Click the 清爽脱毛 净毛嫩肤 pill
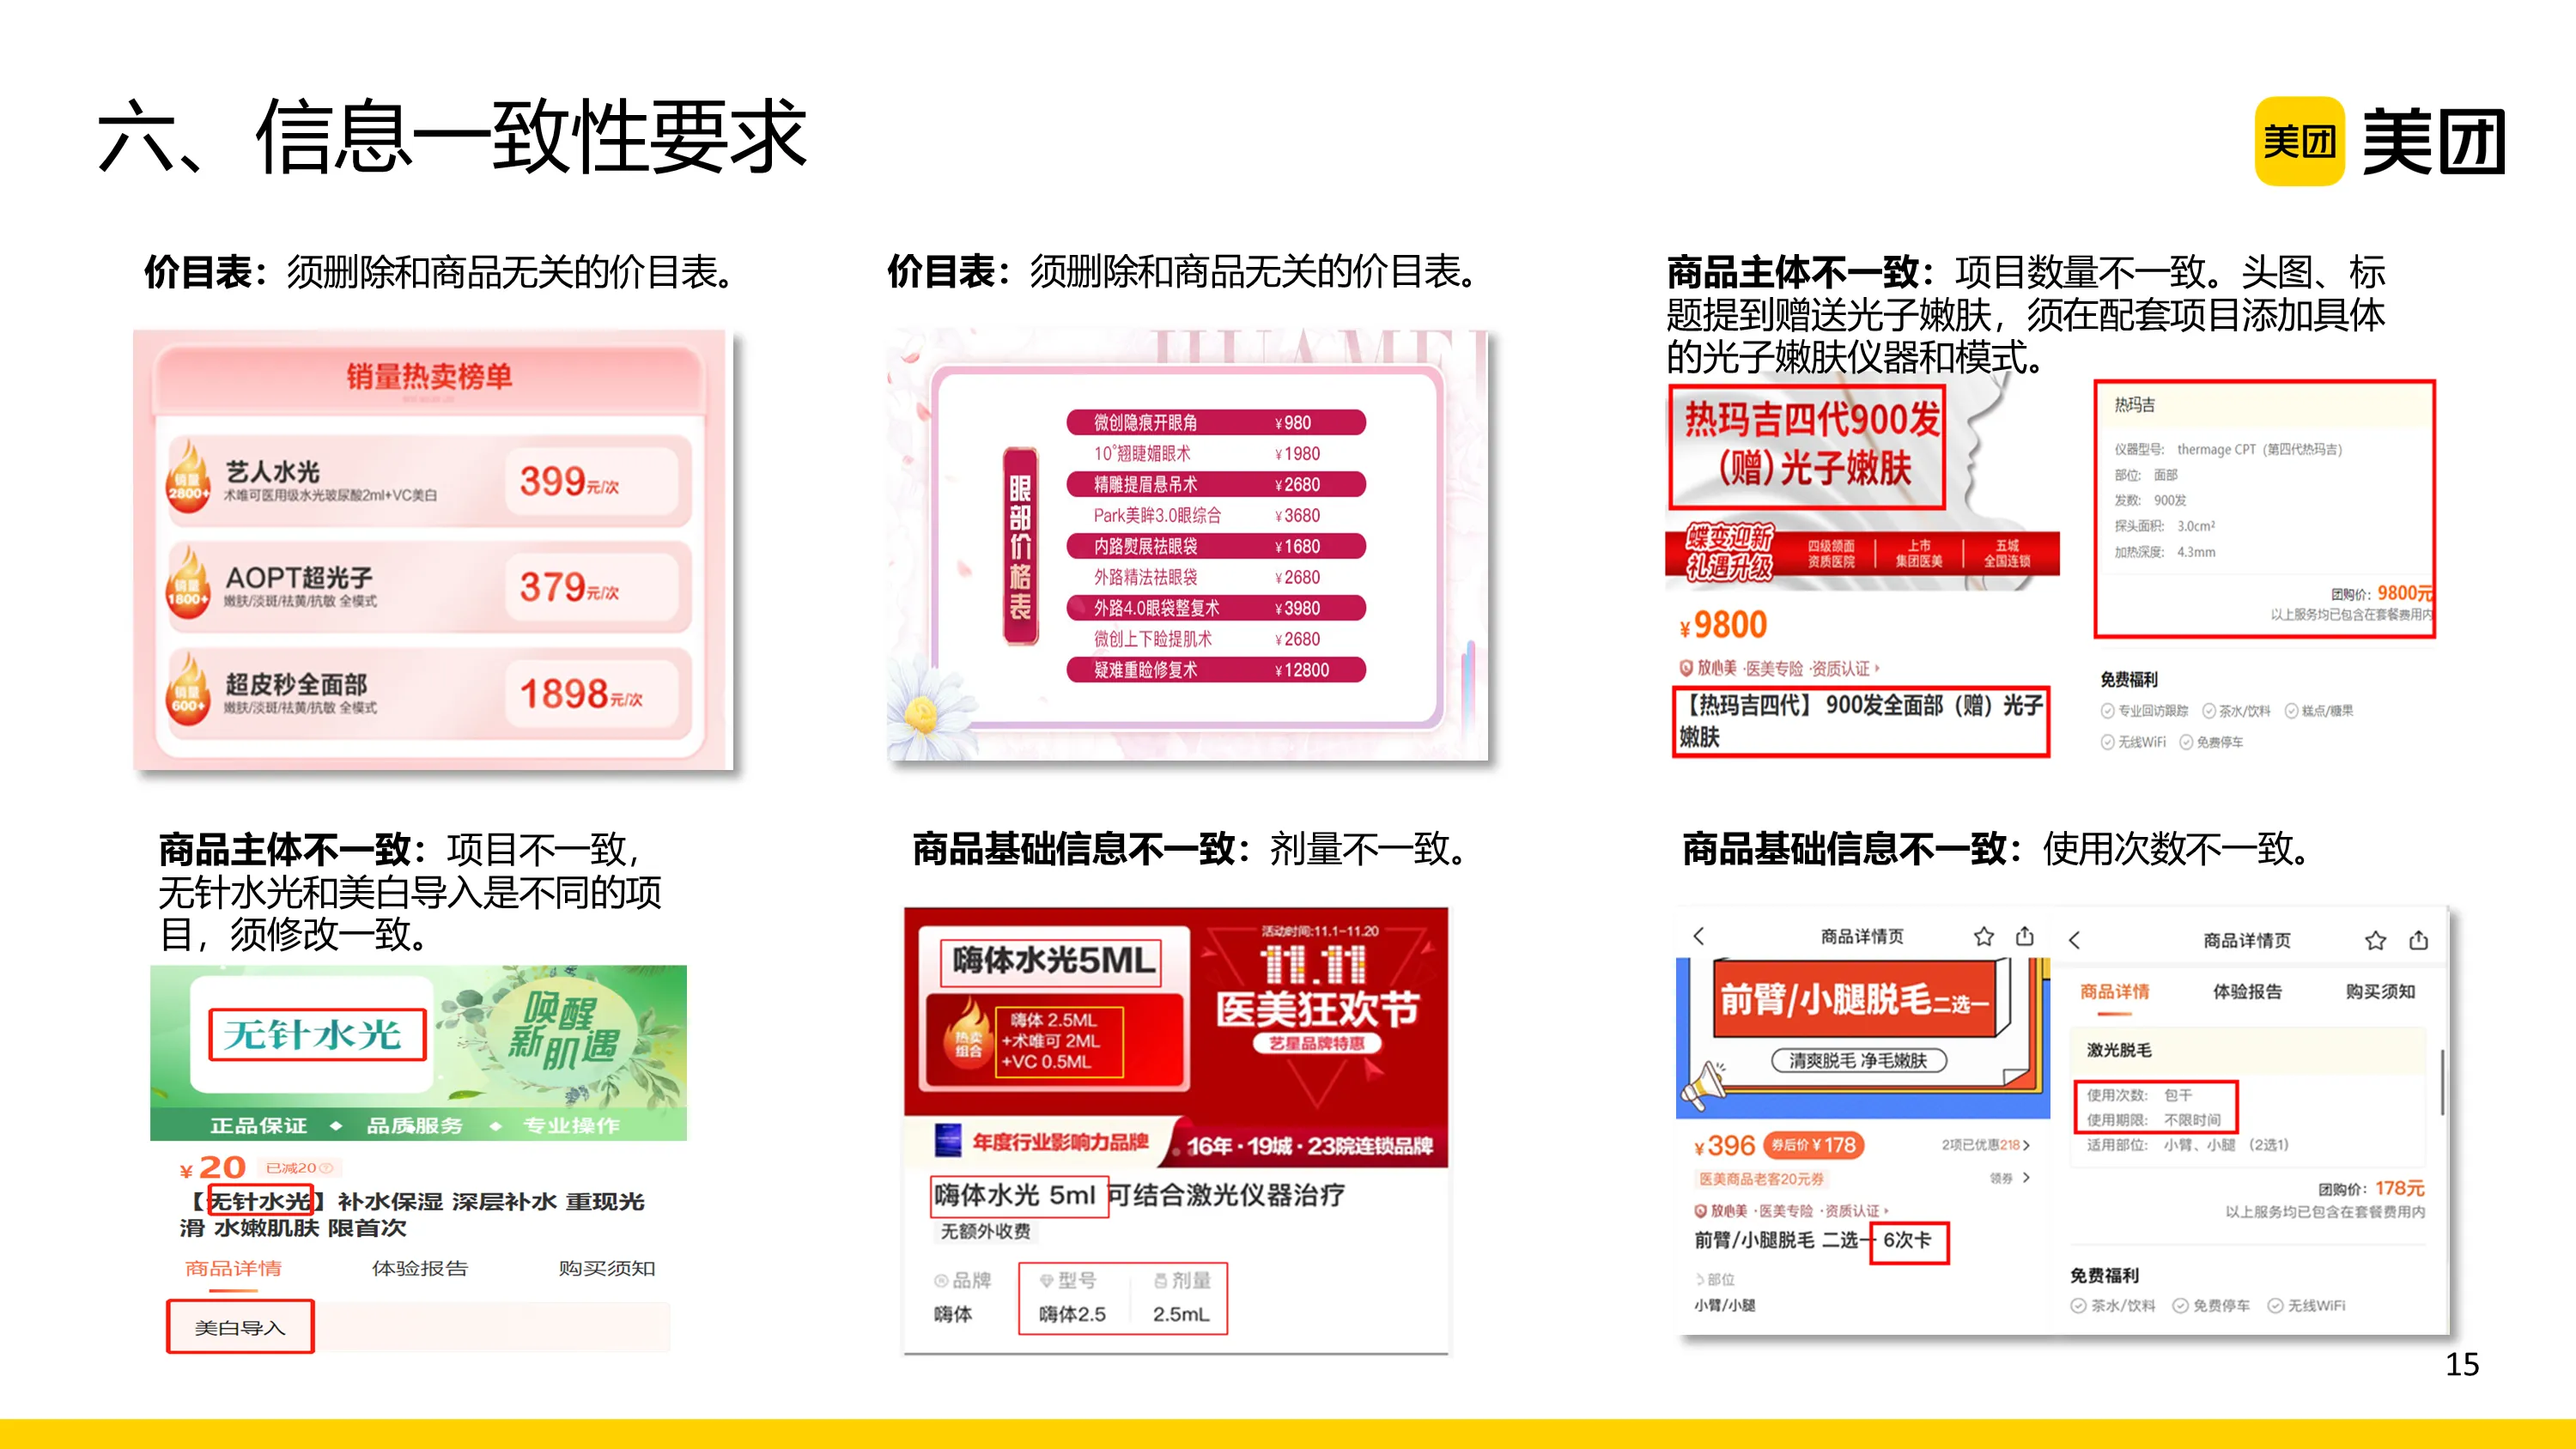The width and height of the screenshot is (2576, 1449). pyautogui.click(x=1858, y=1061)
